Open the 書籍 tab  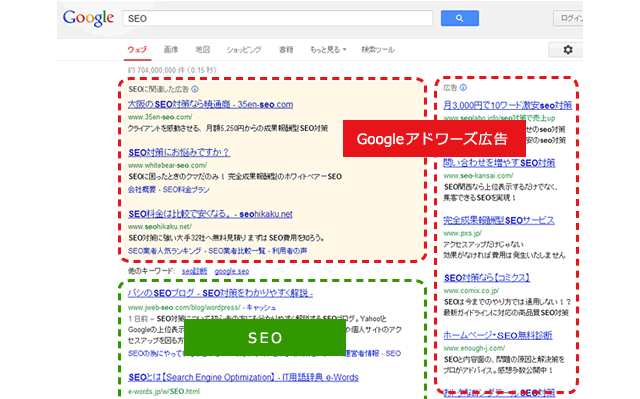286,50
